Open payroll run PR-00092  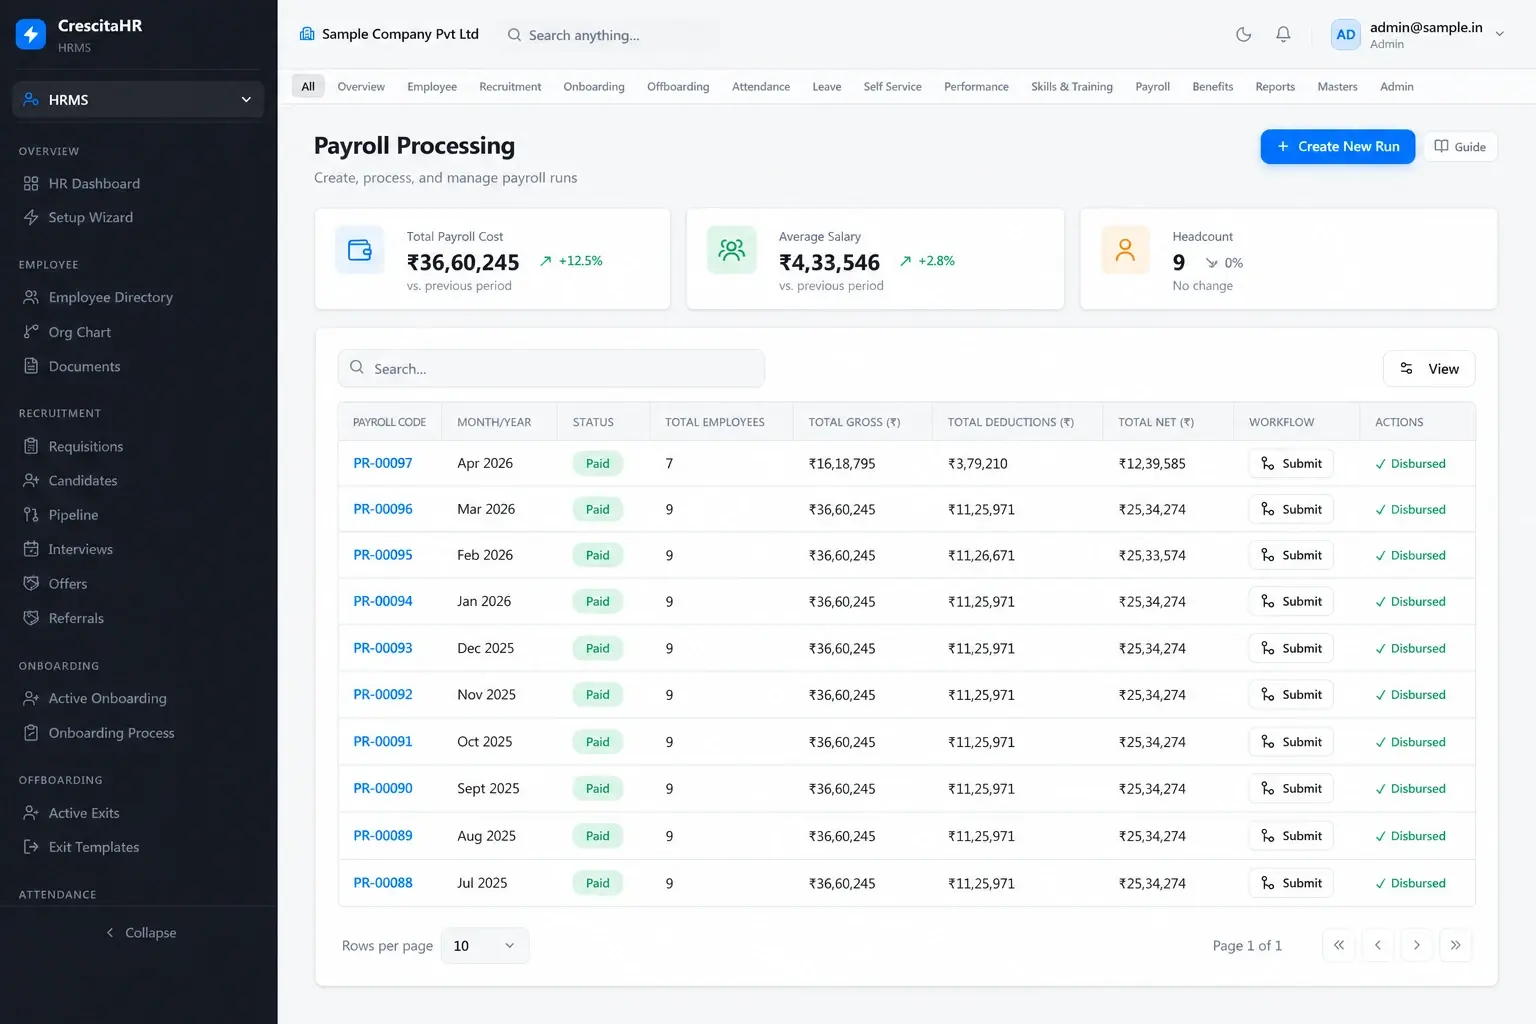click(x=383, y=694)
